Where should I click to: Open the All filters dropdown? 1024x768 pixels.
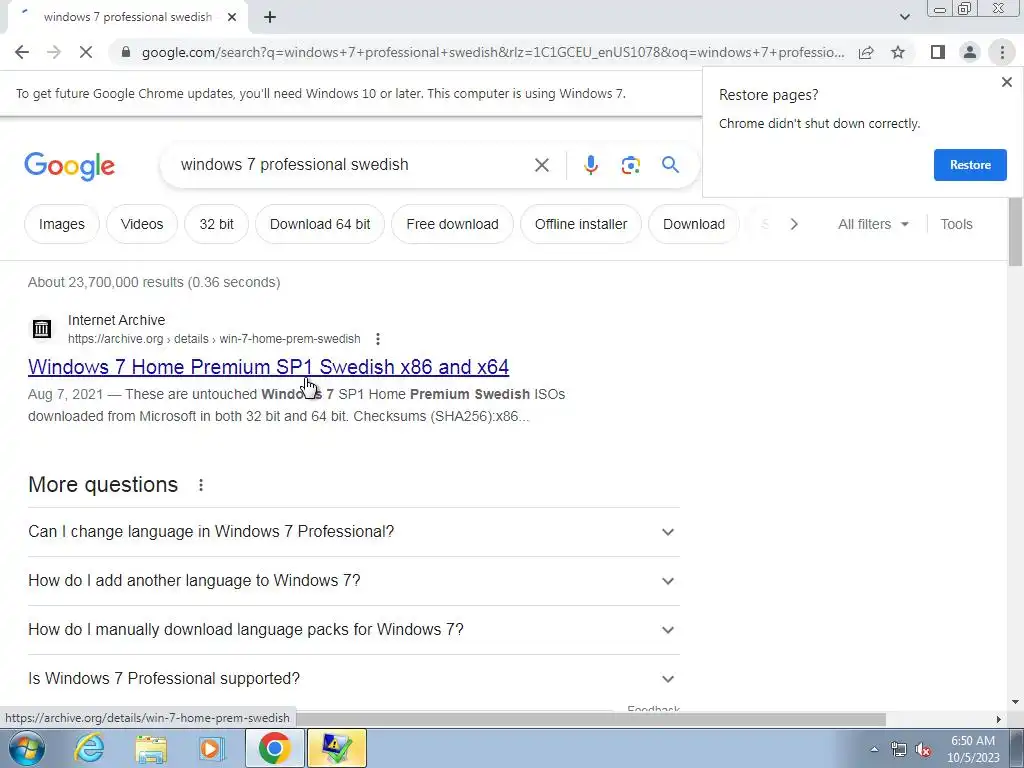pos(873,224)
